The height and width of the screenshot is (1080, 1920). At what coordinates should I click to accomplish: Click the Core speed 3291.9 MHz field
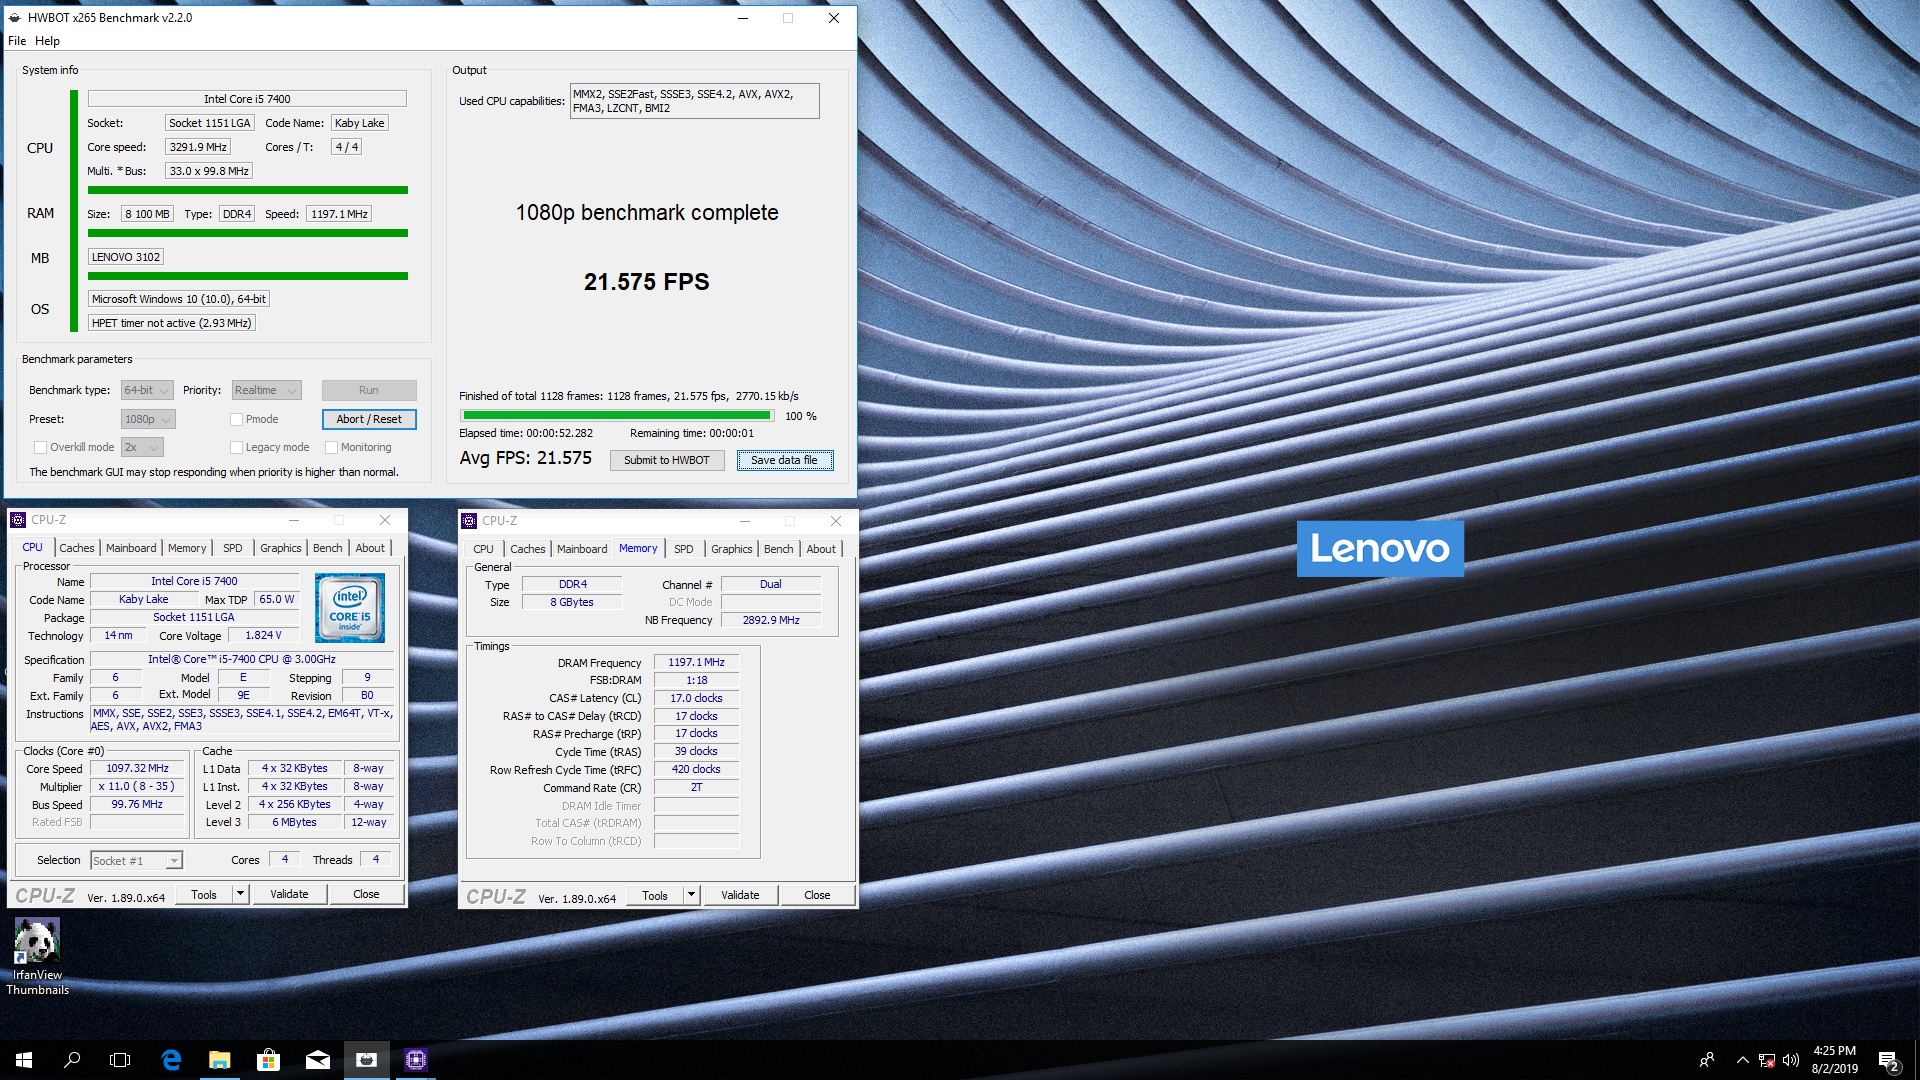pos(198,147)
